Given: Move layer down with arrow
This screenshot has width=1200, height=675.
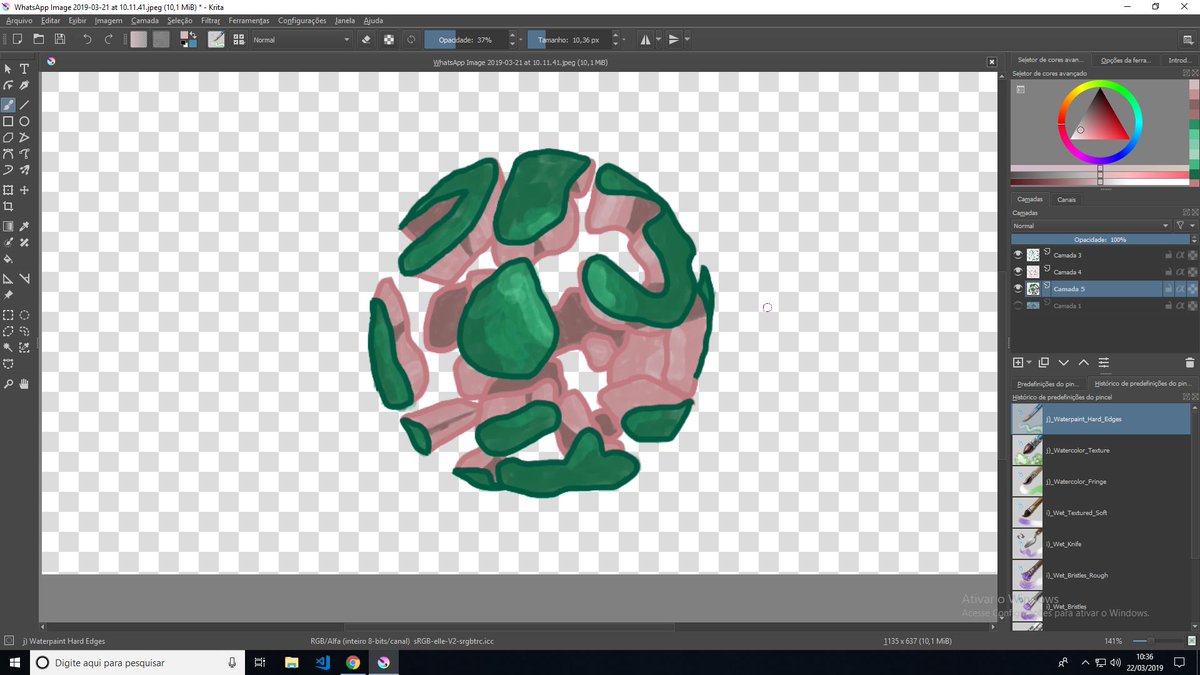Looking at the screenshot, I should point(1063,362).
